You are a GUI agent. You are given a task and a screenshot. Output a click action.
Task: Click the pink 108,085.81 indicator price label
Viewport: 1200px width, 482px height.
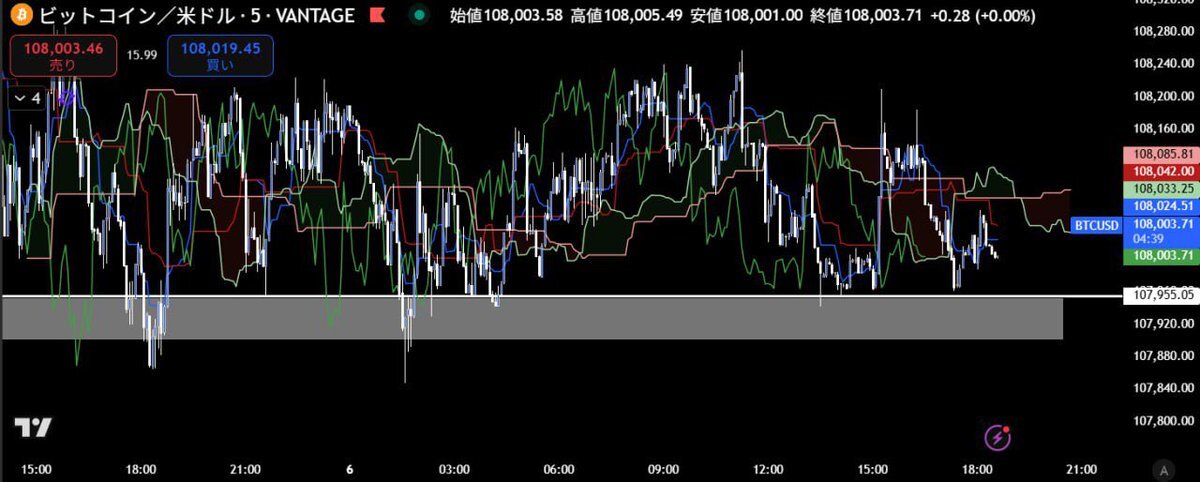pyautogui.click(x=1161, y=155)
